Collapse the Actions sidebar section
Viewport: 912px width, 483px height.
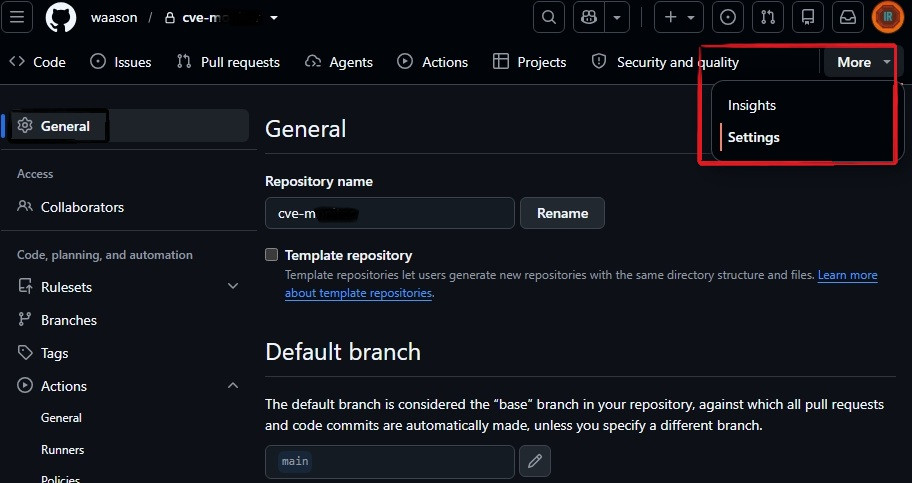[233, 385]
